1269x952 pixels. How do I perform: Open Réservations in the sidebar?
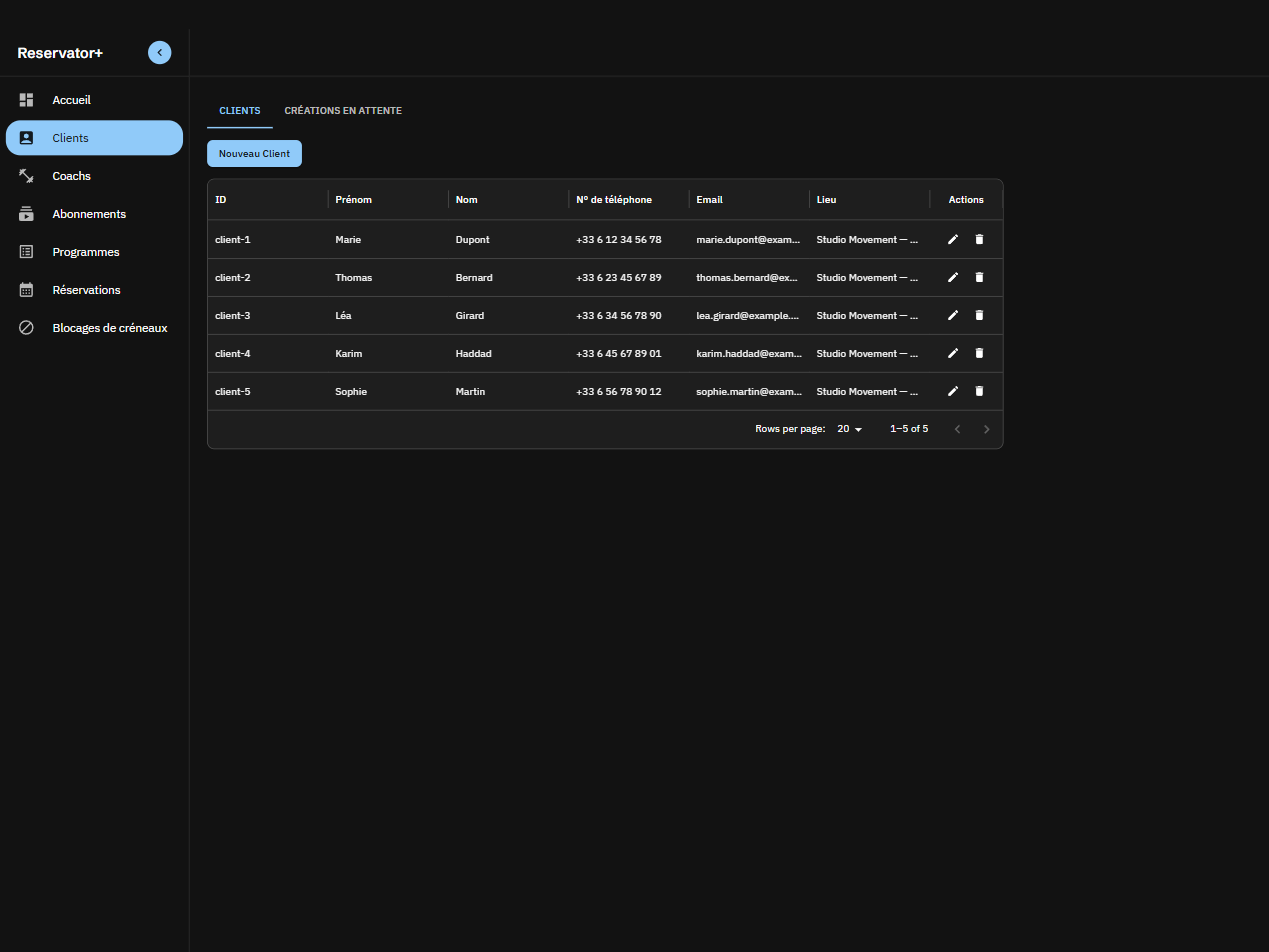[x=94, y=290]
